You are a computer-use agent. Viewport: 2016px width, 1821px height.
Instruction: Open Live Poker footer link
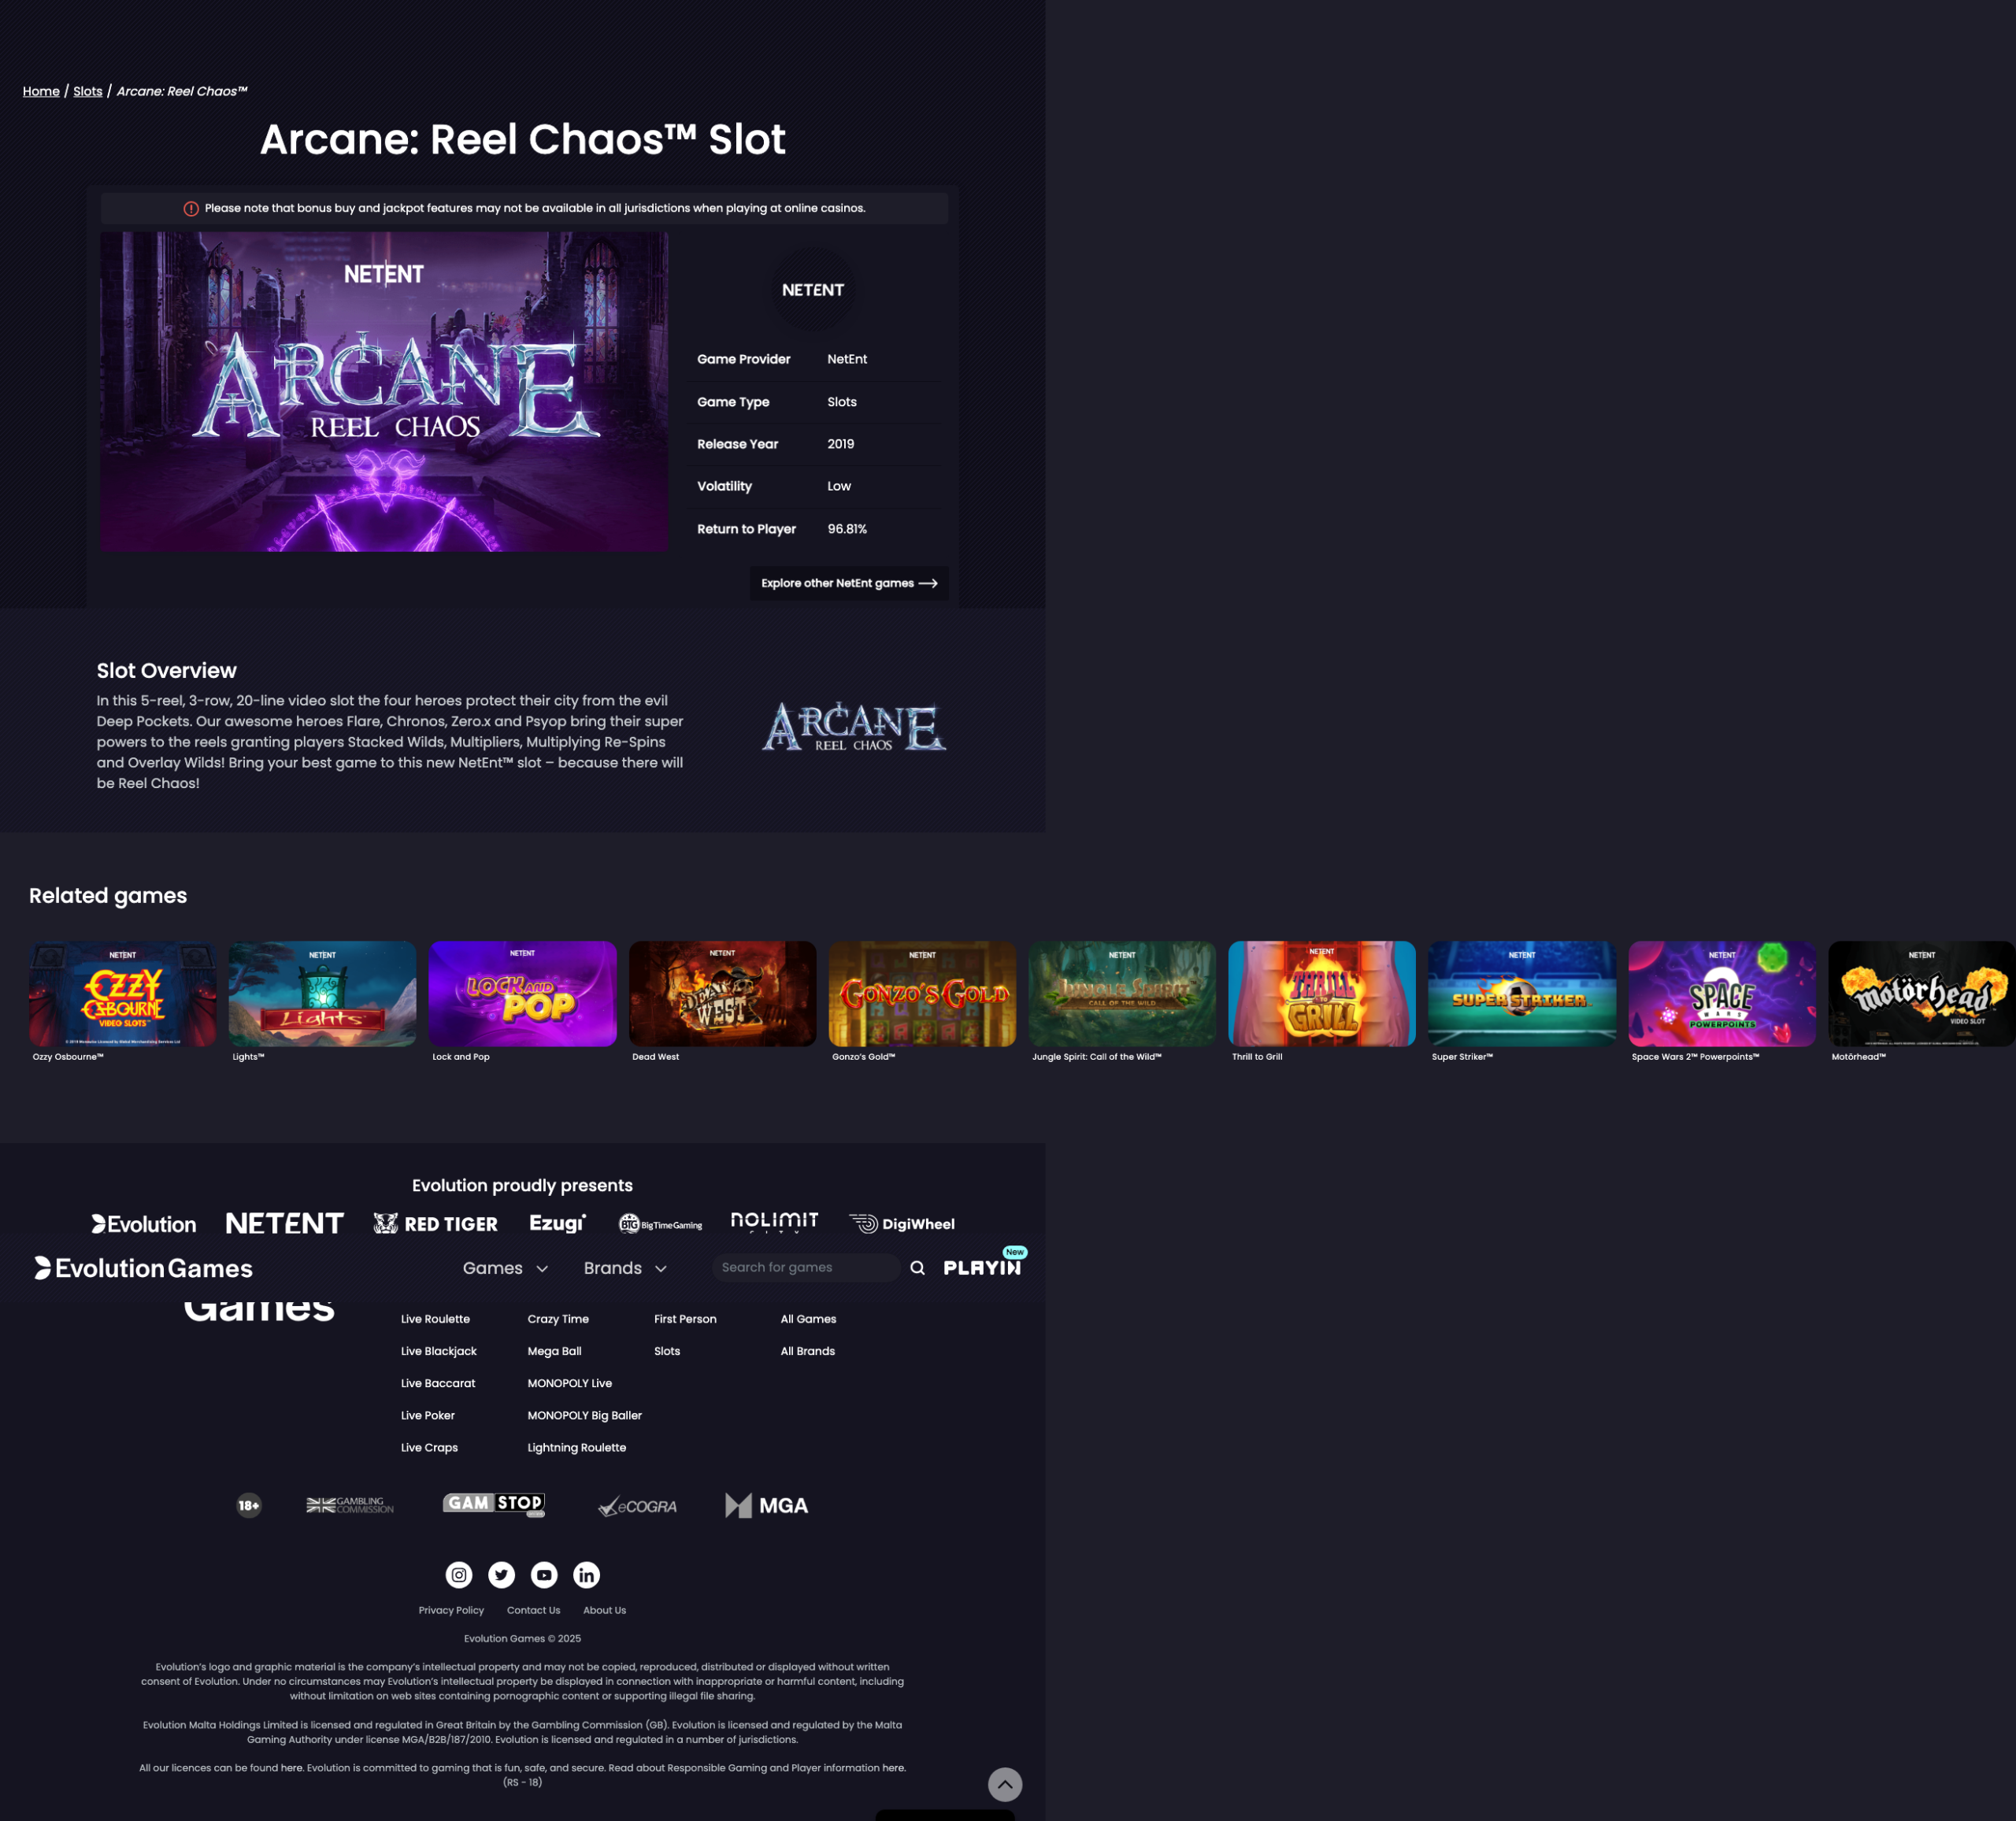(428, 1415)
